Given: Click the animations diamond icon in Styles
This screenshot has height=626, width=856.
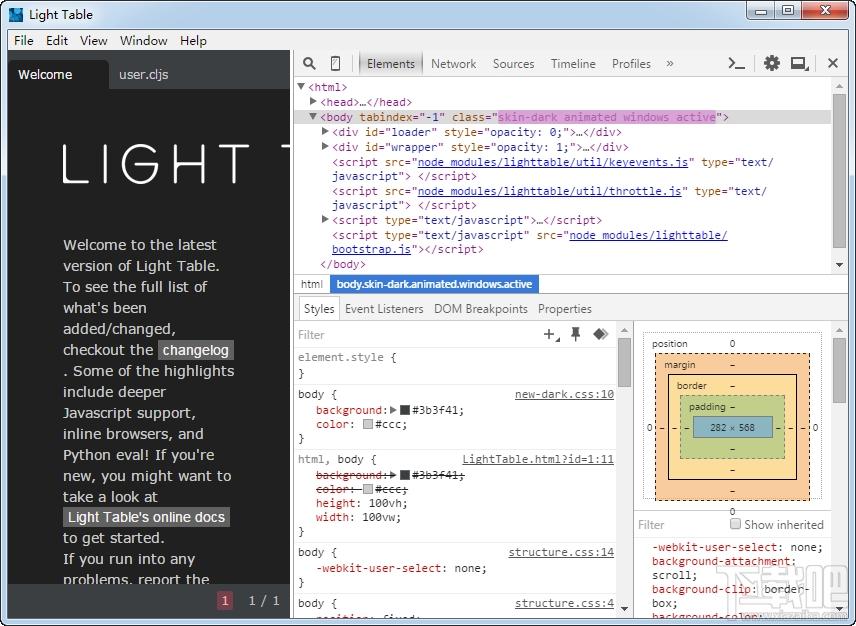Looking at the screenshot, I should [x=601, y=334].
